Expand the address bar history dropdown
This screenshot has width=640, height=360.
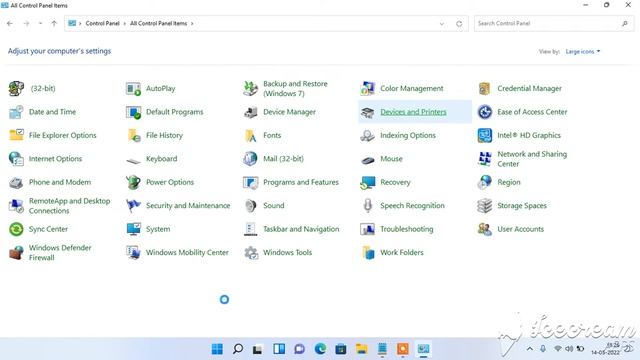pyautogui.click(x=442, y=24)
